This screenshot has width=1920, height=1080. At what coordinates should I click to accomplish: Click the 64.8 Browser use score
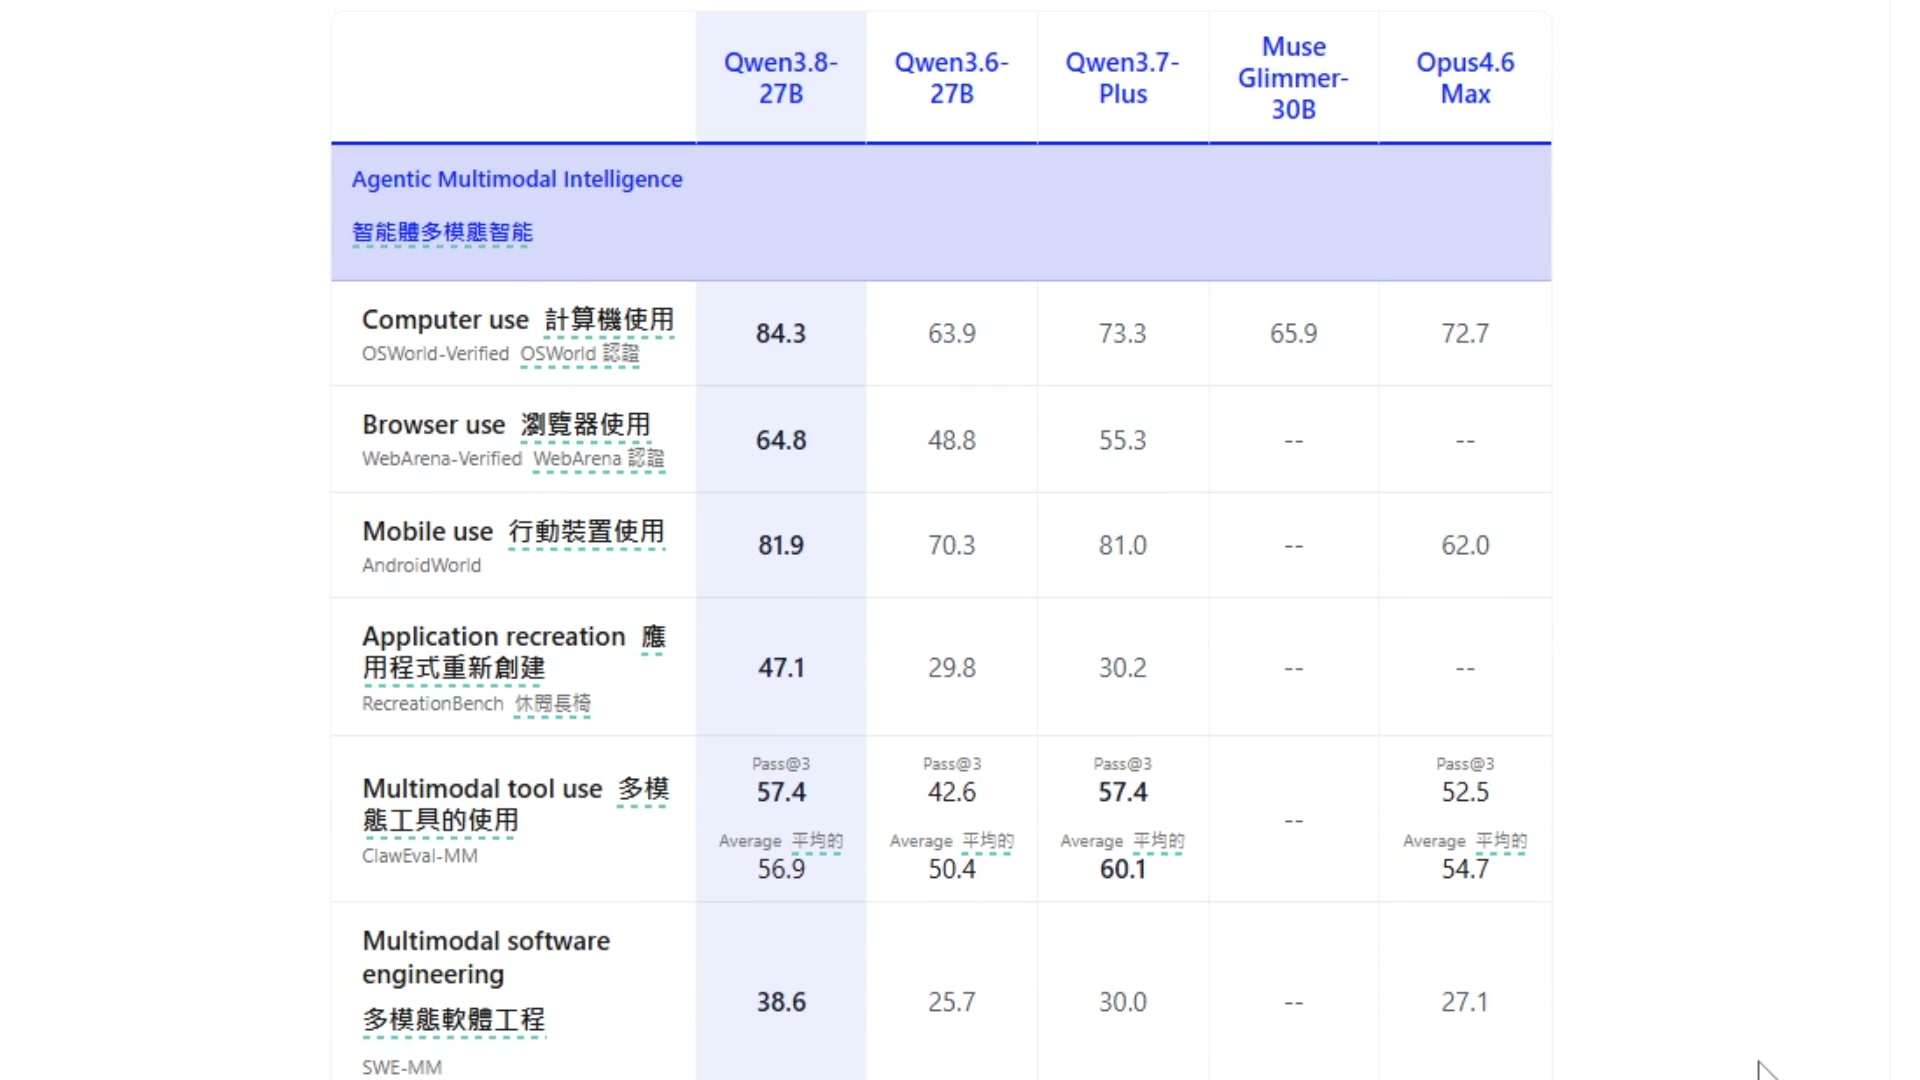click(x=781, y=440)
